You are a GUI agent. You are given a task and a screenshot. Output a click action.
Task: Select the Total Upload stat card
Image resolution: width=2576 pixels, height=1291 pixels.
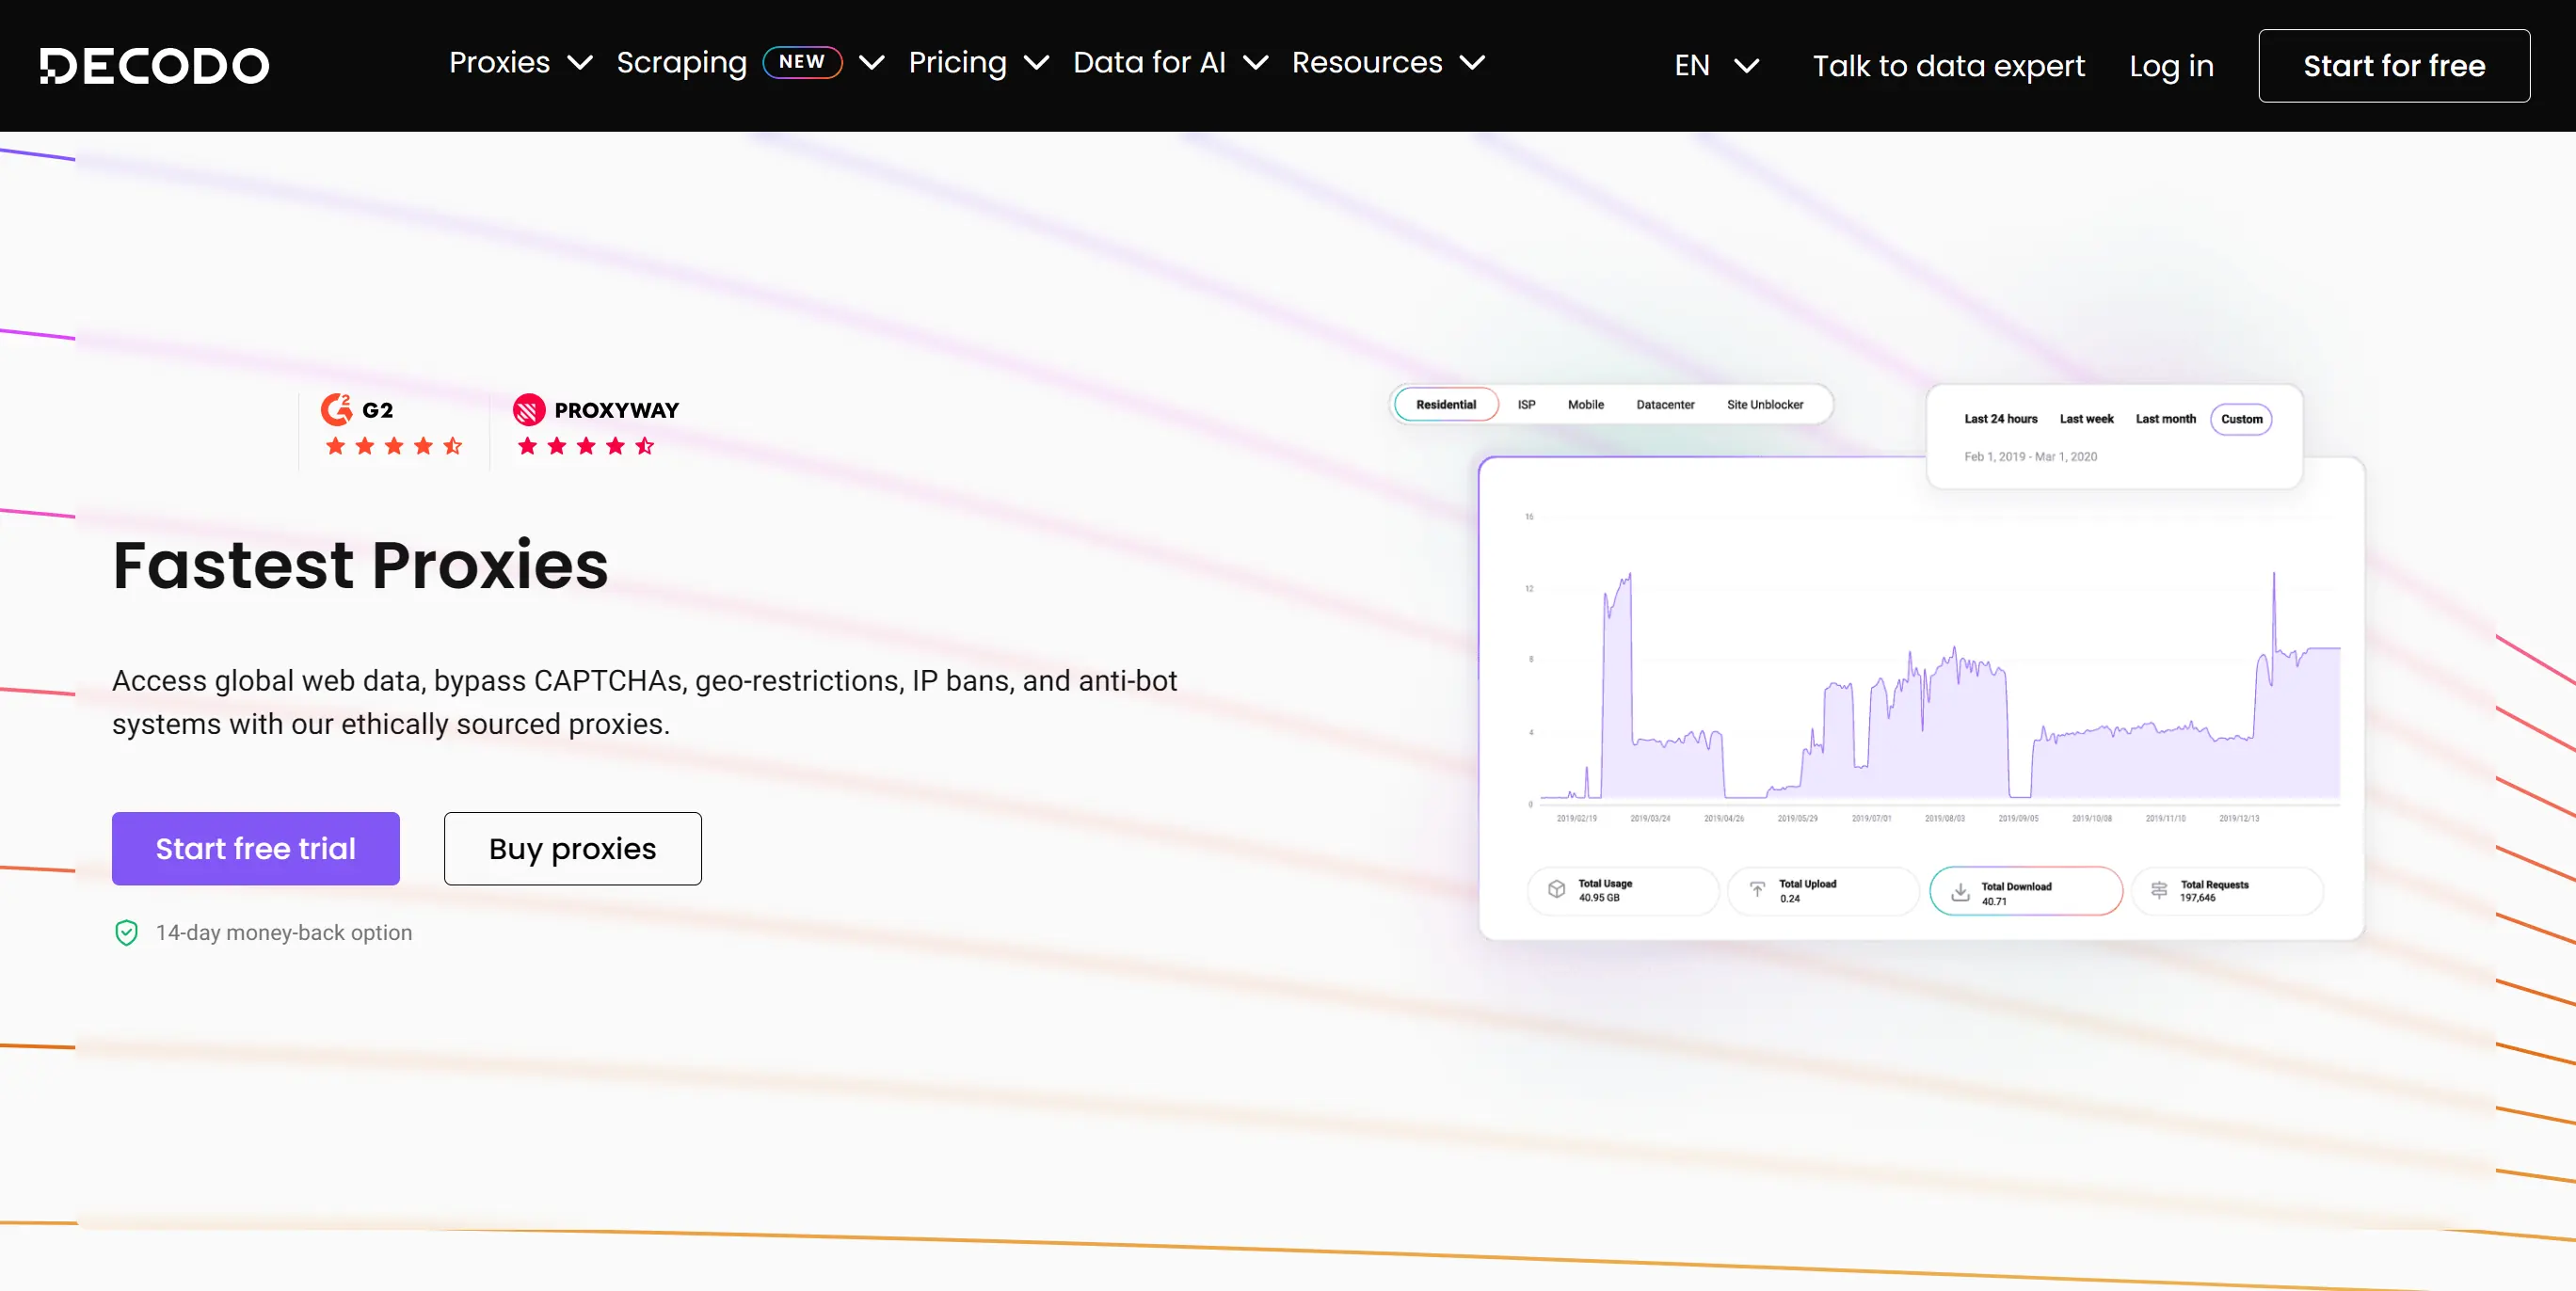click(x=1823, y=890)
